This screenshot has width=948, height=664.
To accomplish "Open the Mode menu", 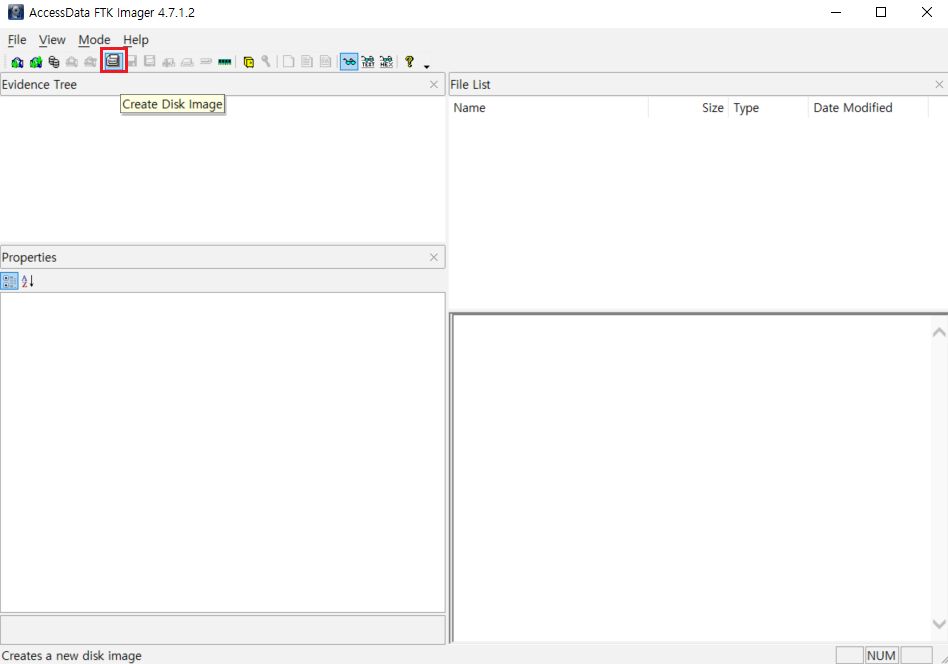I will (94, 40).
